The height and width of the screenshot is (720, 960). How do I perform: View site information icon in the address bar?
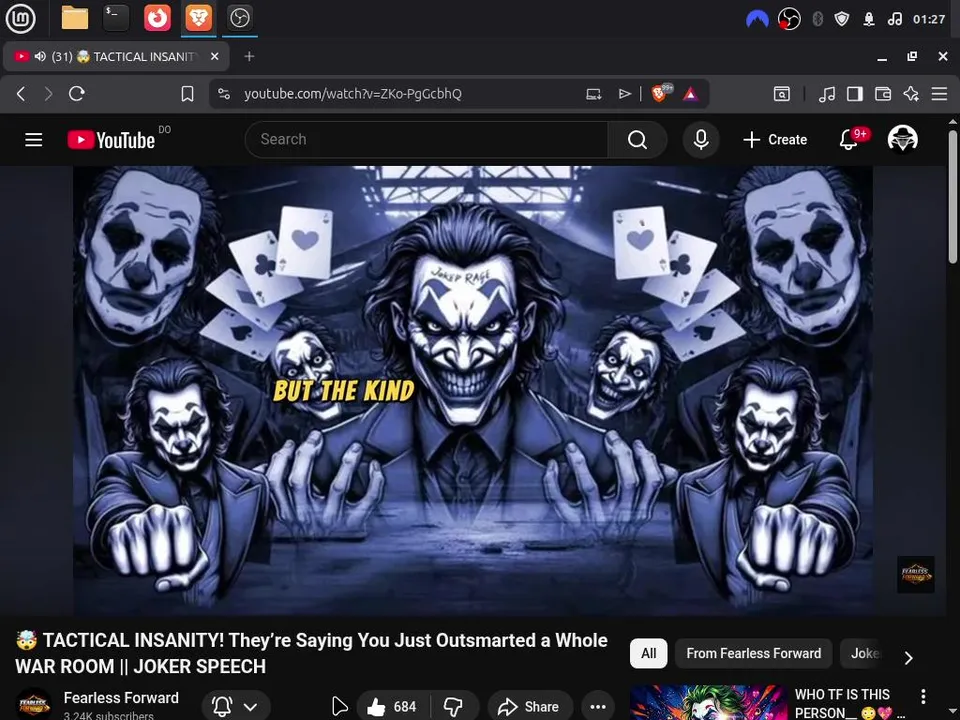[x=224, y=94]
